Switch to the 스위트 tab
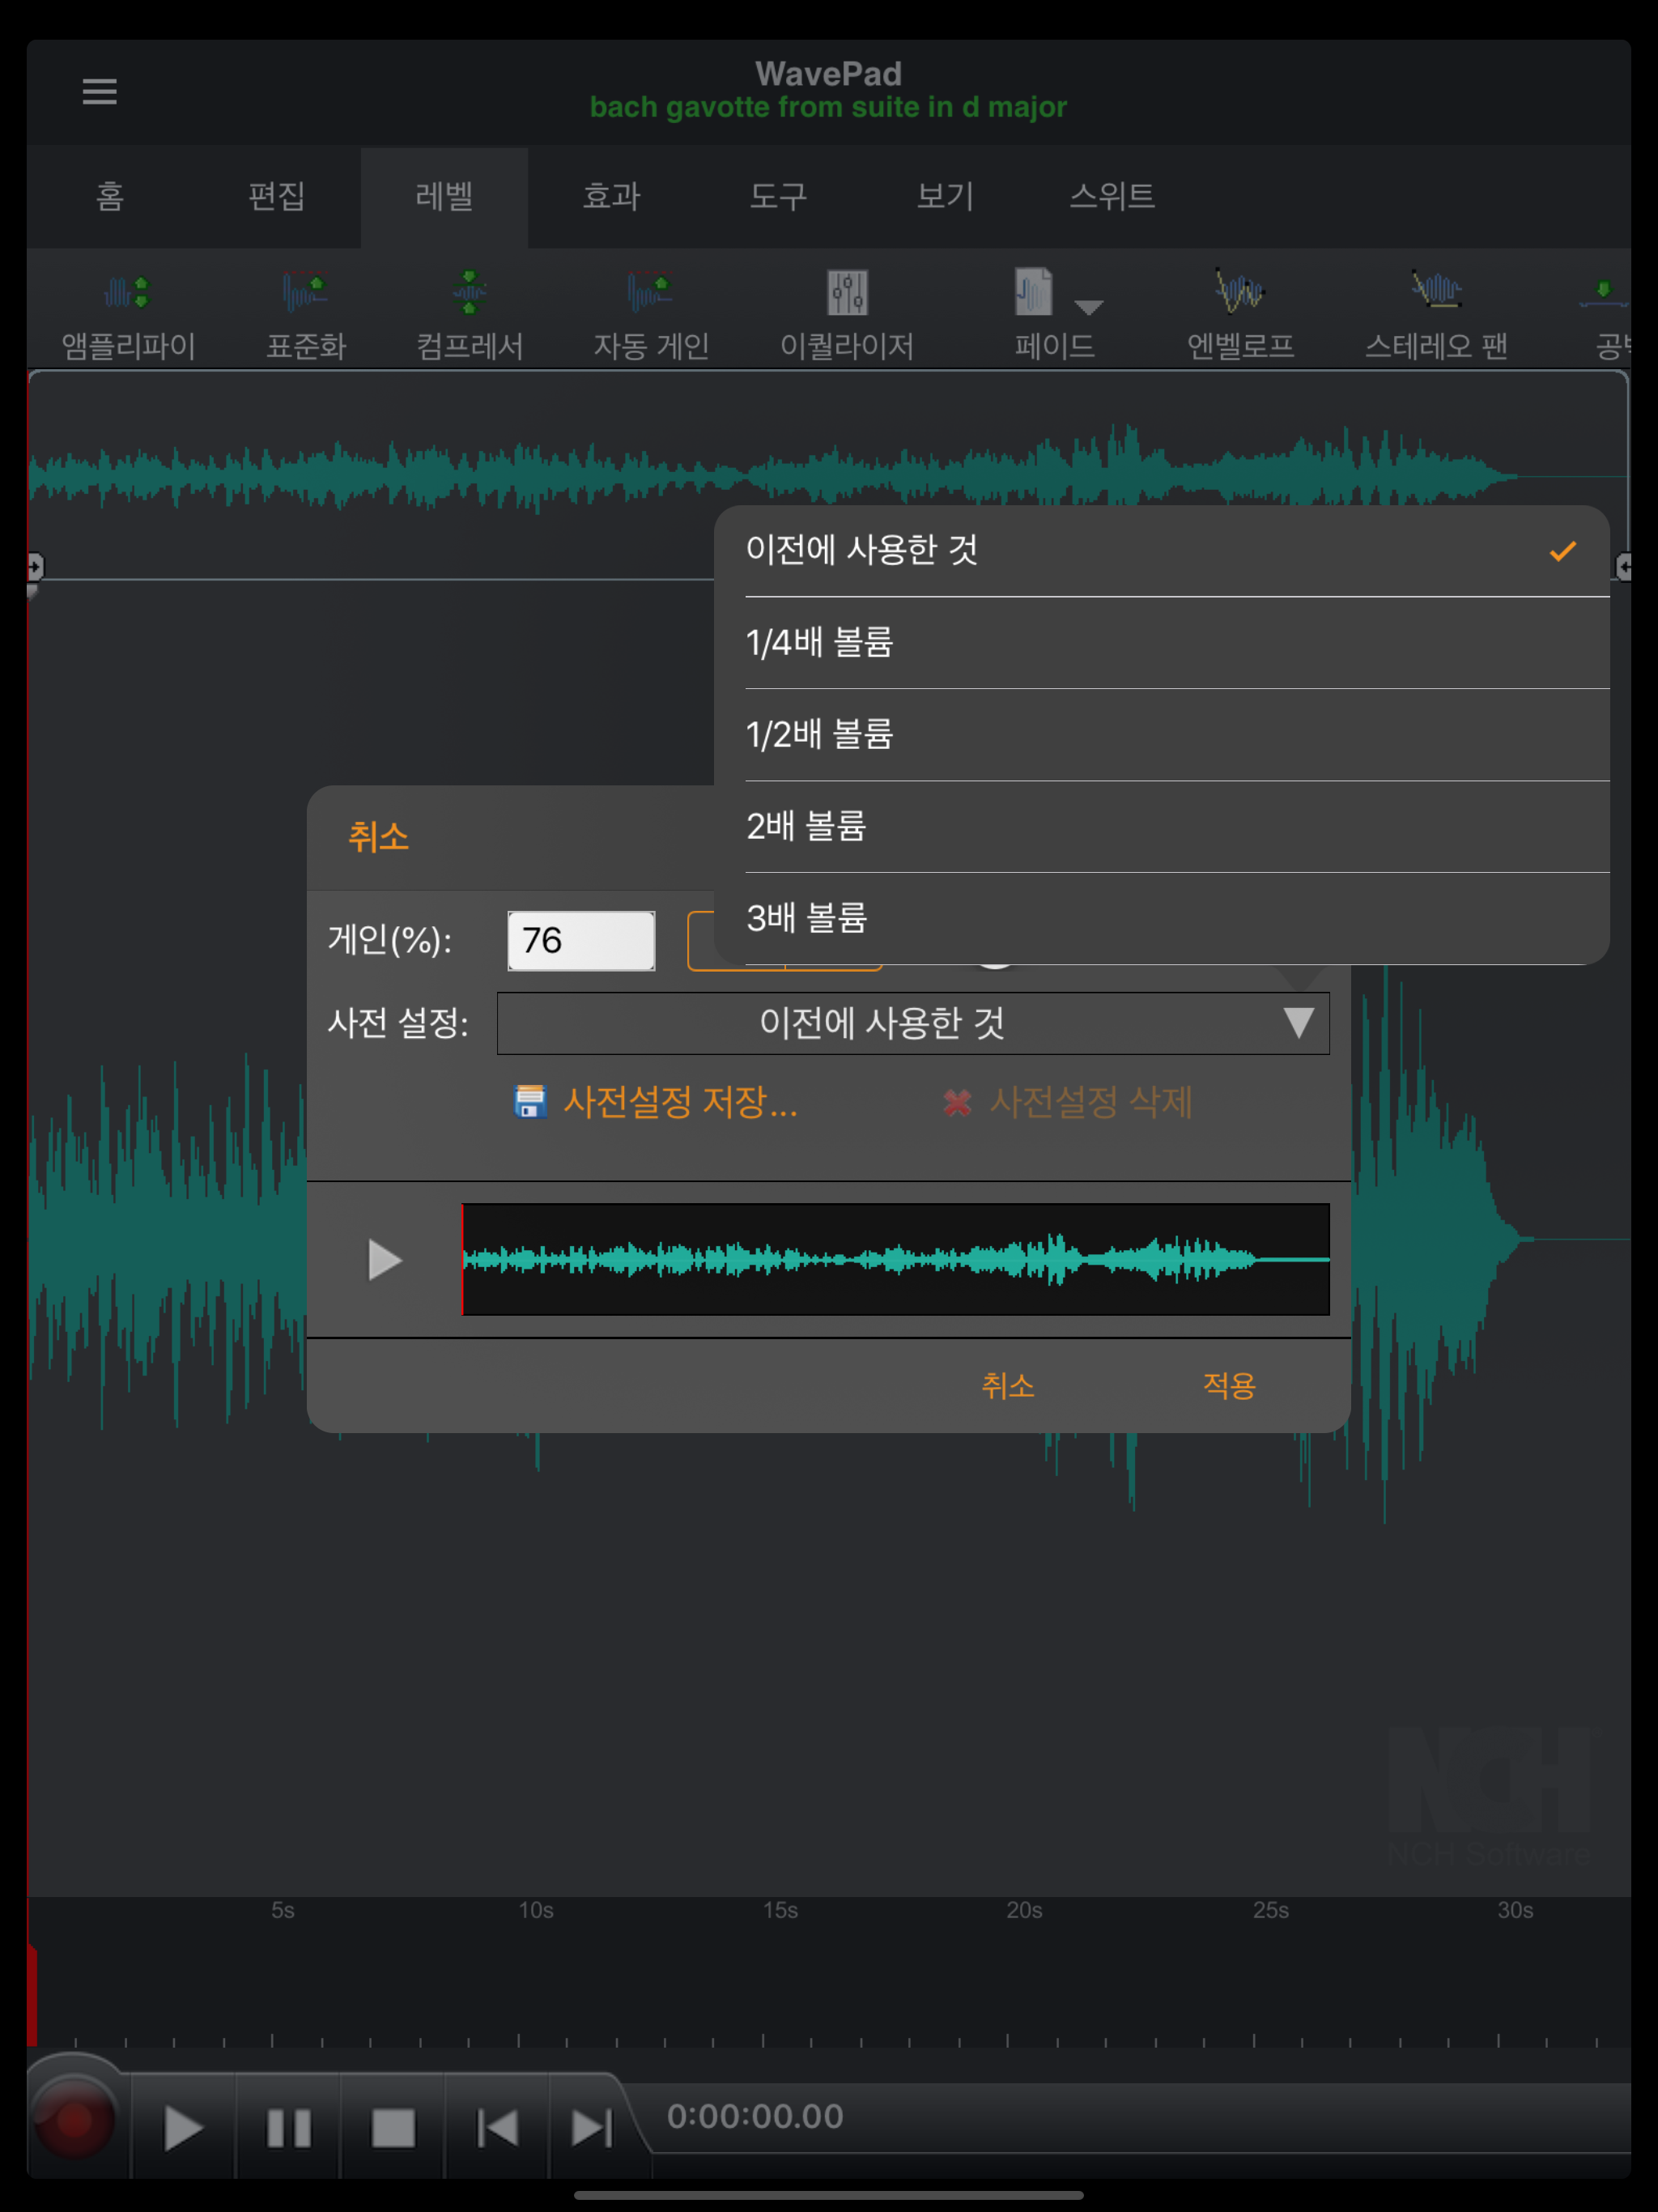 click(1112, 196)
